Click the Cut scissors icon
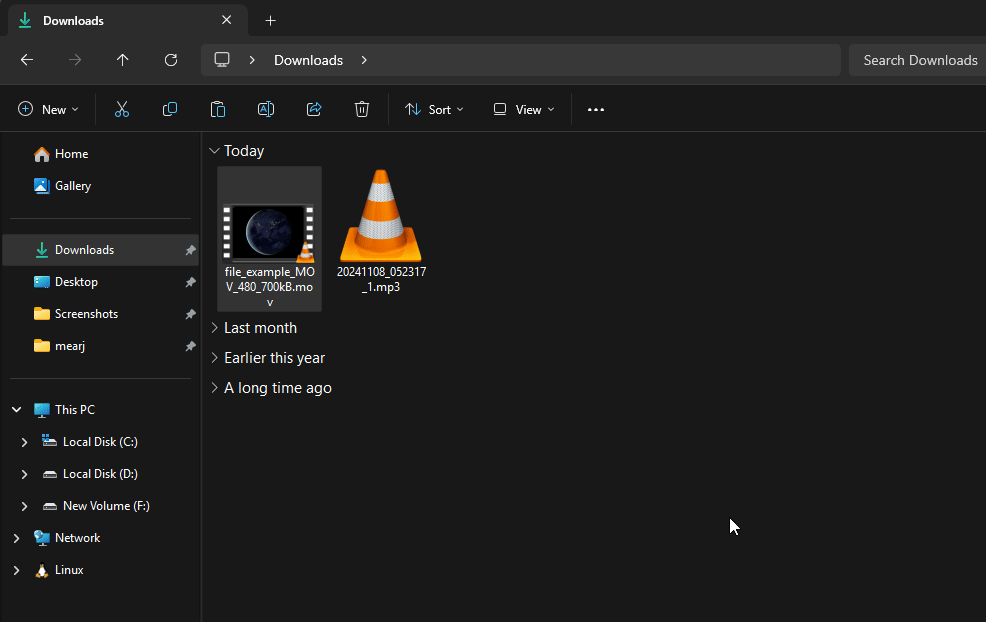 (x=122, y=109)
